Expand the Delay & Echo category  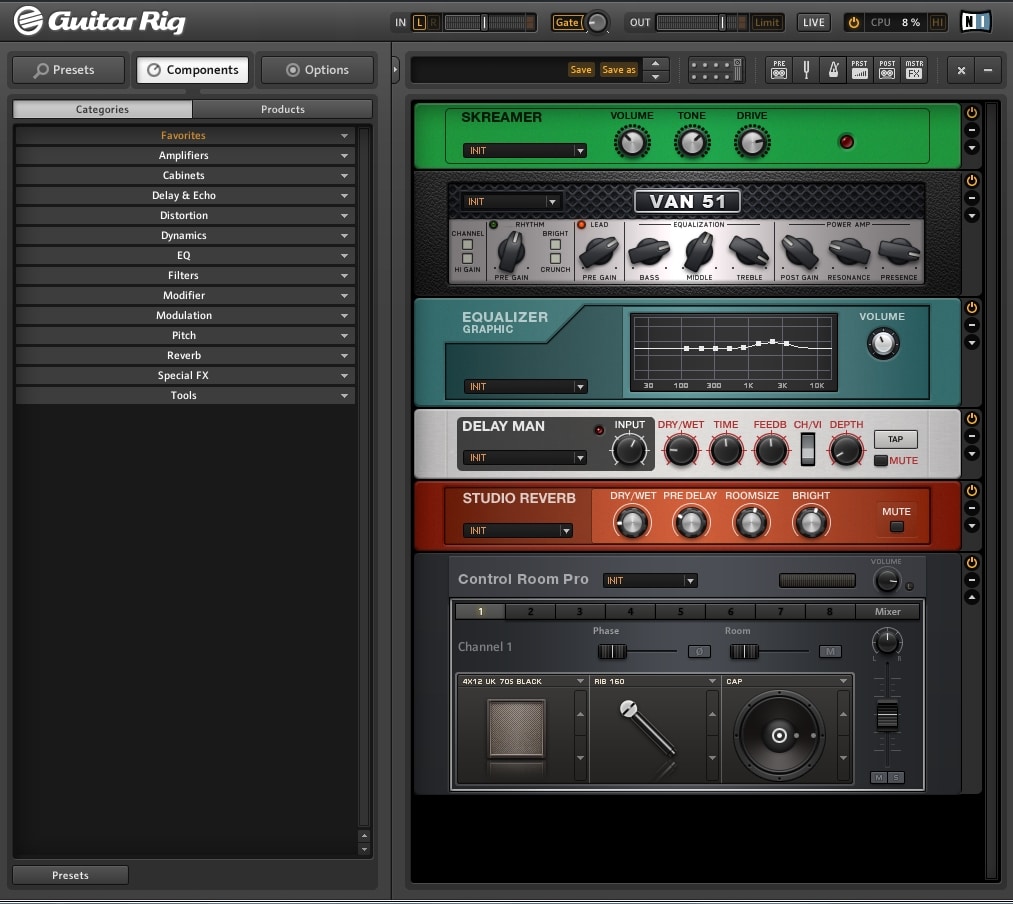pos(184,195)
